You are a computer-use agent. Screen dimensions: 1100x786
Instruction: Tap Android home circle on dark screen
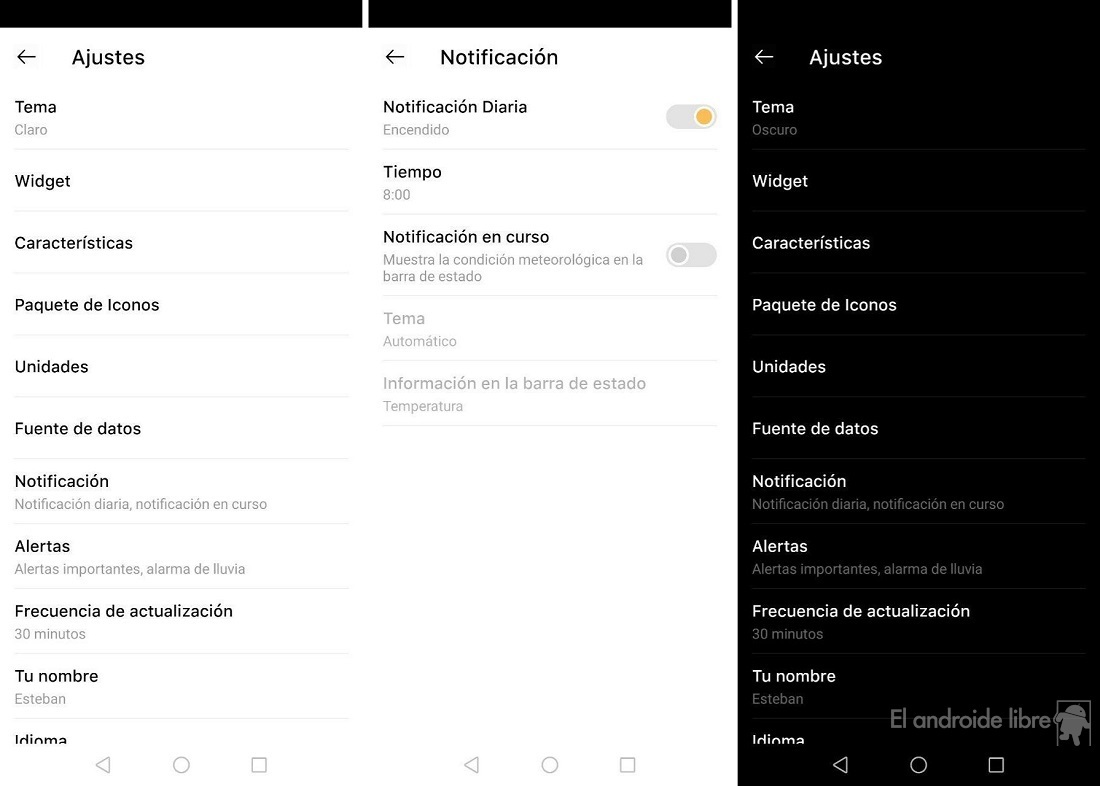[x=918, y=764]
